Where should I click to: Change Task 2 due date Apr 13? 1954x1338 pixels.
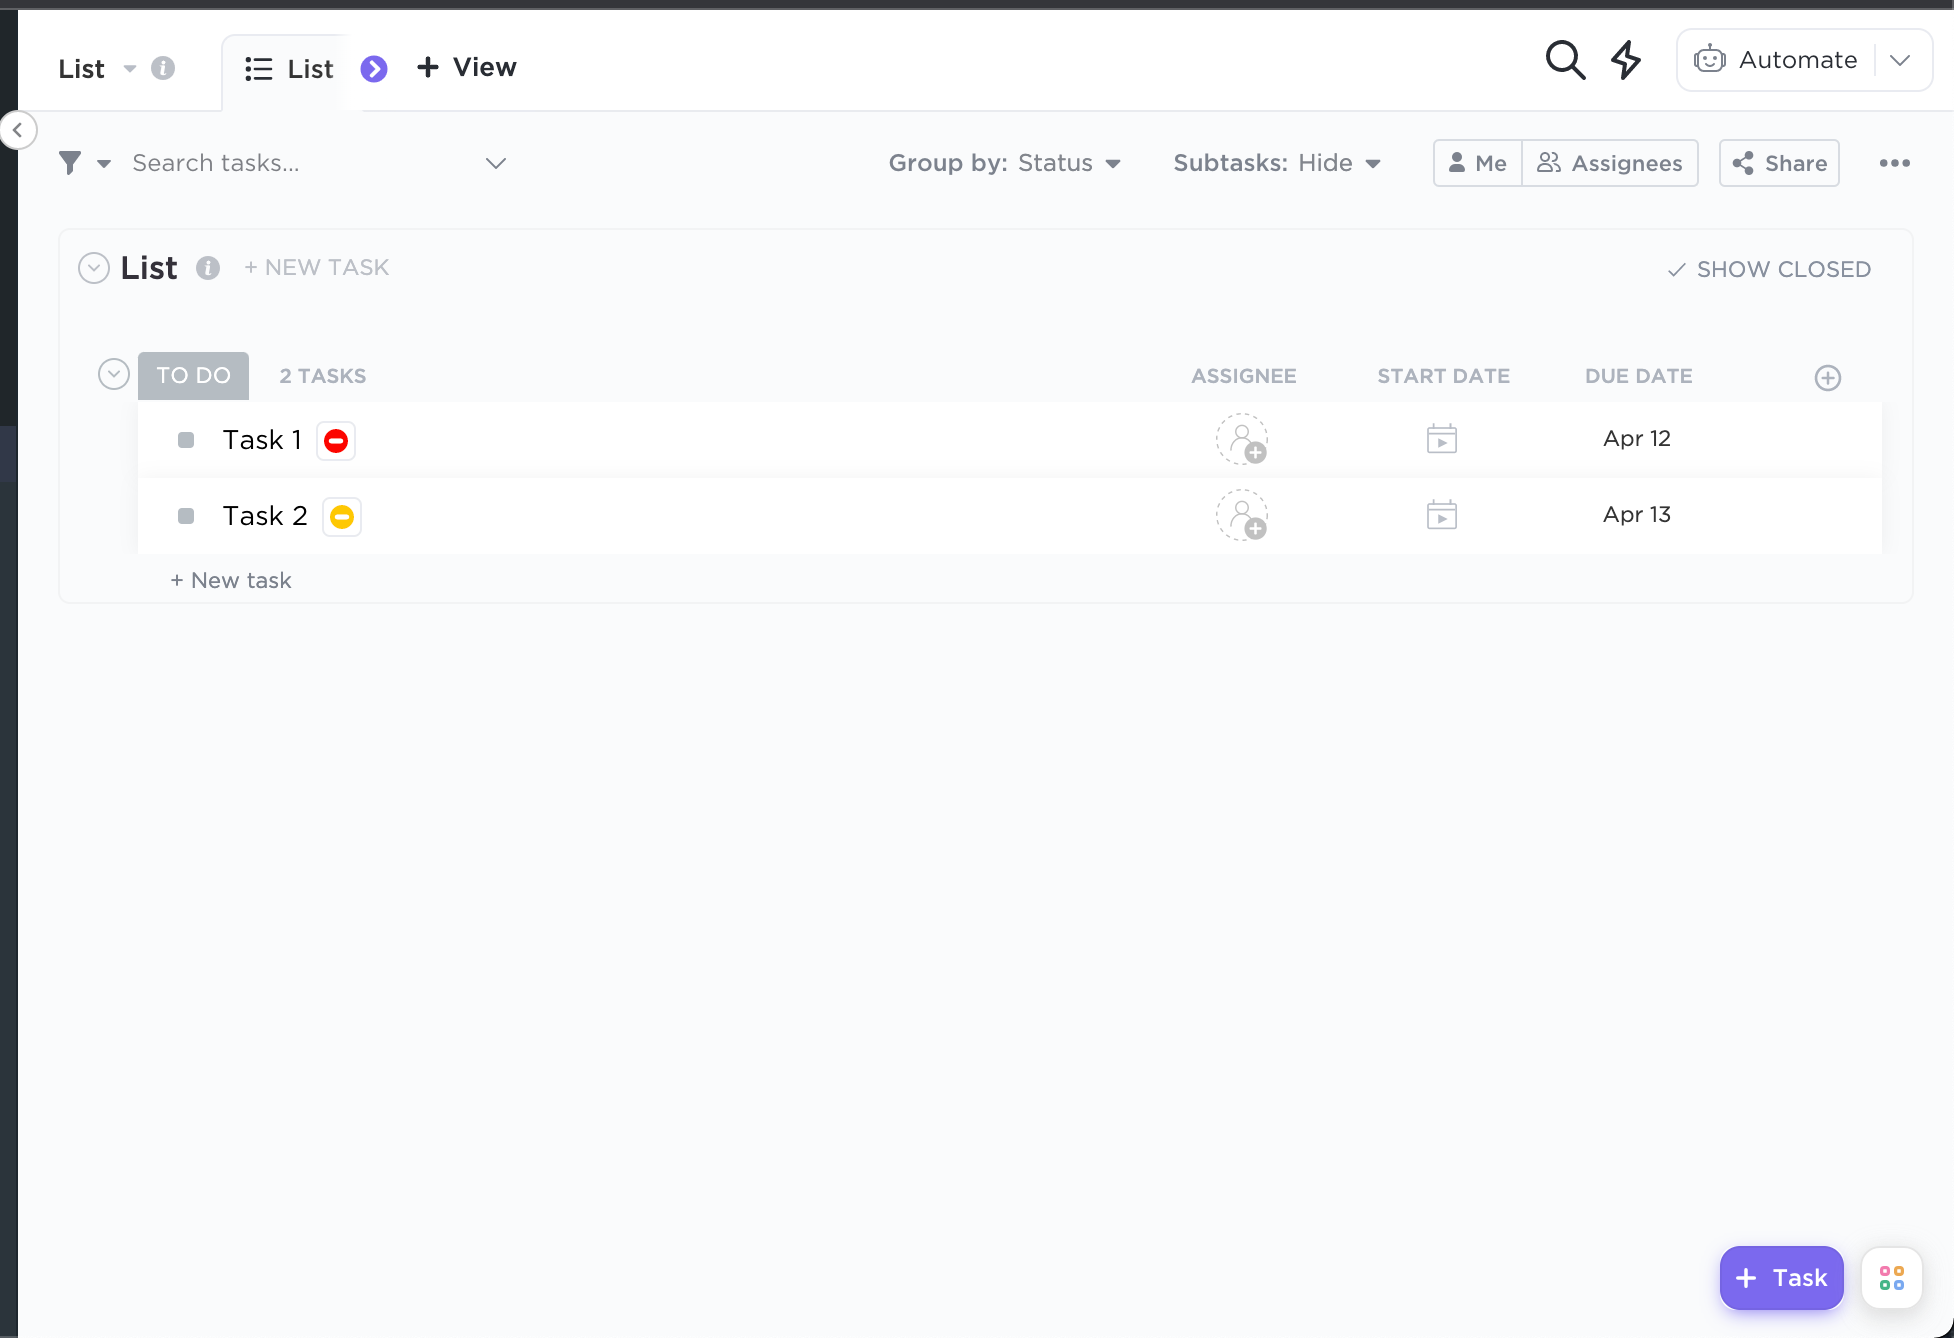pos(1637,514)
